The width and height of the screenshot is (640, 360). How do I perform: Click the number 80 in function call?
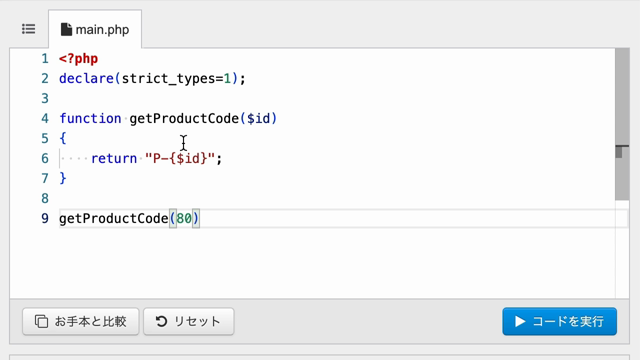[184, 219]
